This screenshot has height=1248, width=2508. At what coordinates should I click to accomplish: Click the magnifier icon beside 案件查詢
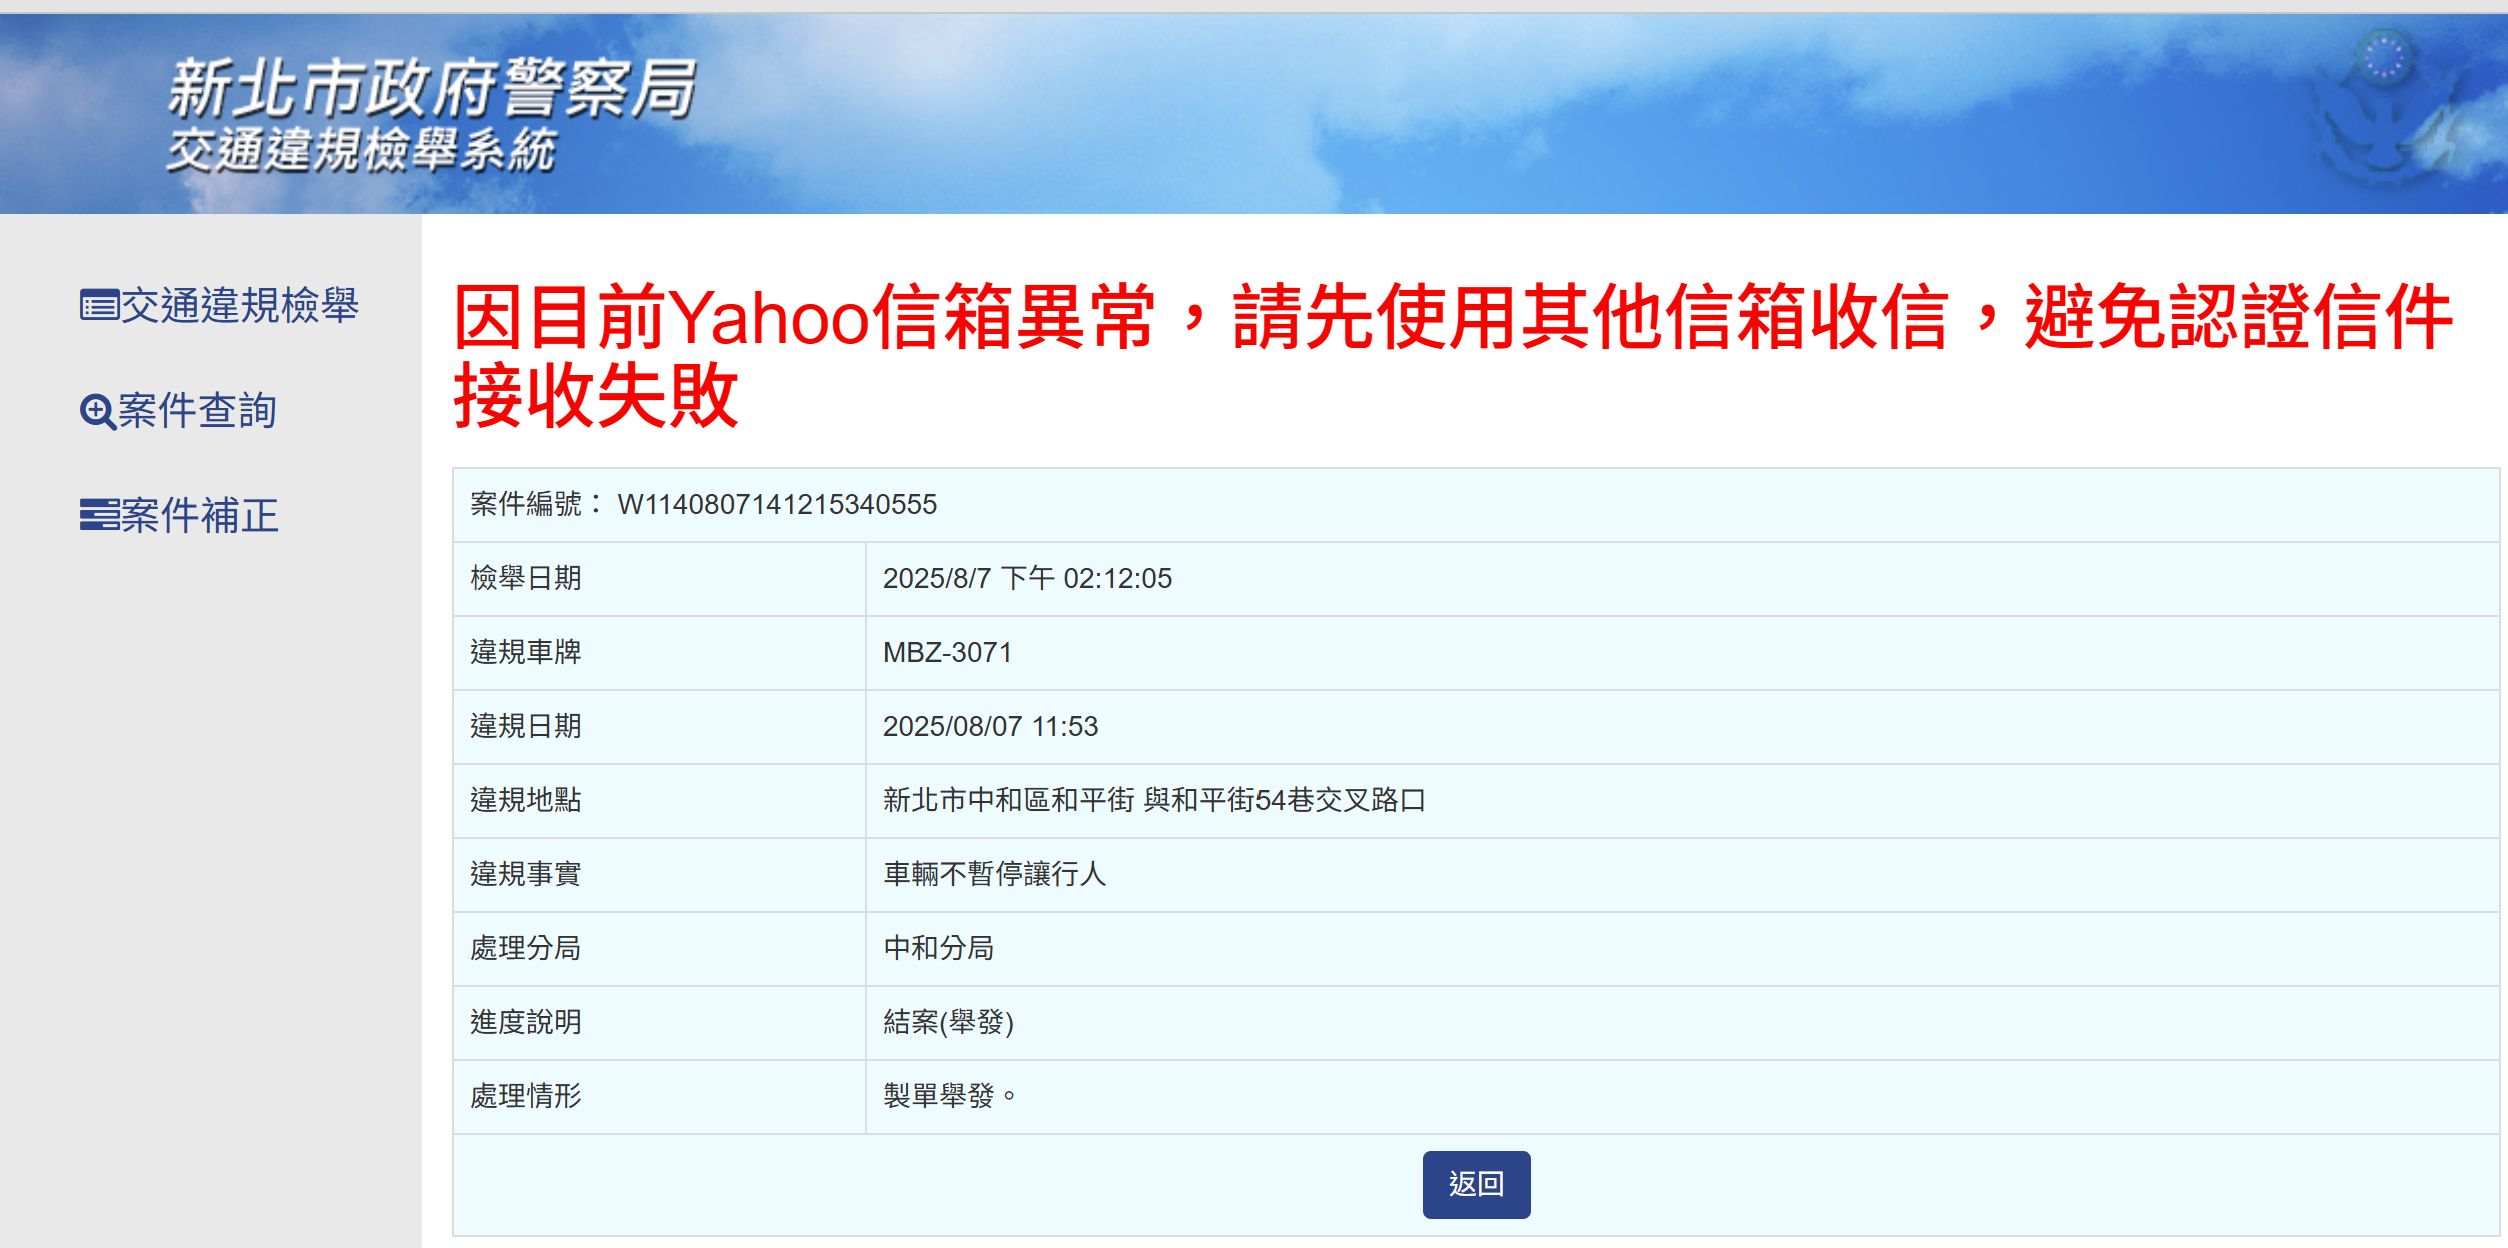pos(98,412)
